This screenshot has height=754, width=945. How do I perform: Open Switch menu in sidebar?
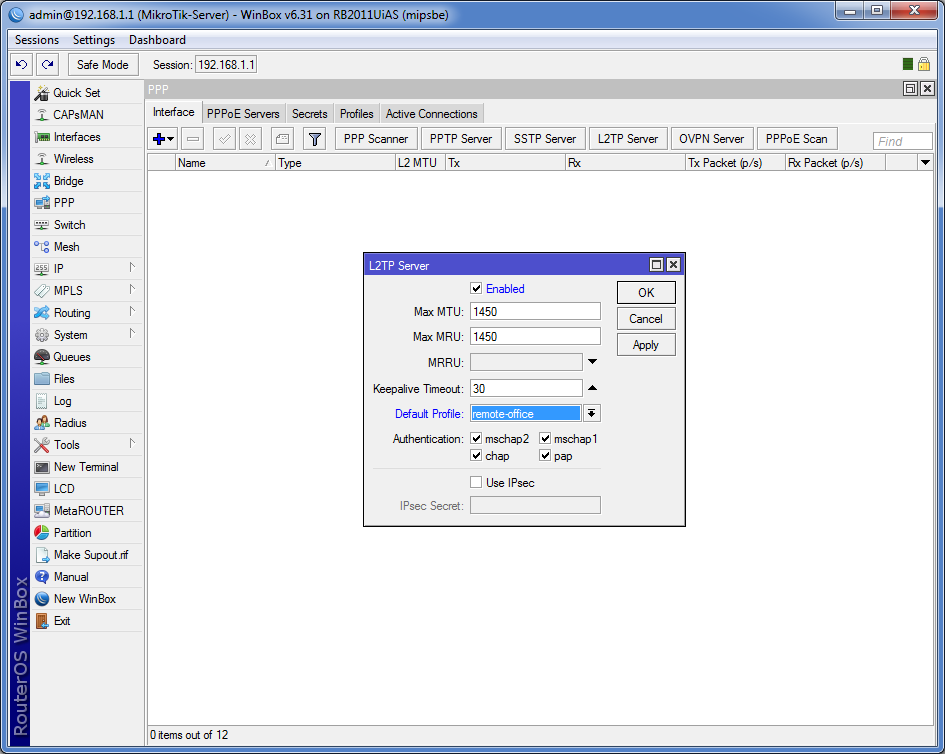pos(87,225)
